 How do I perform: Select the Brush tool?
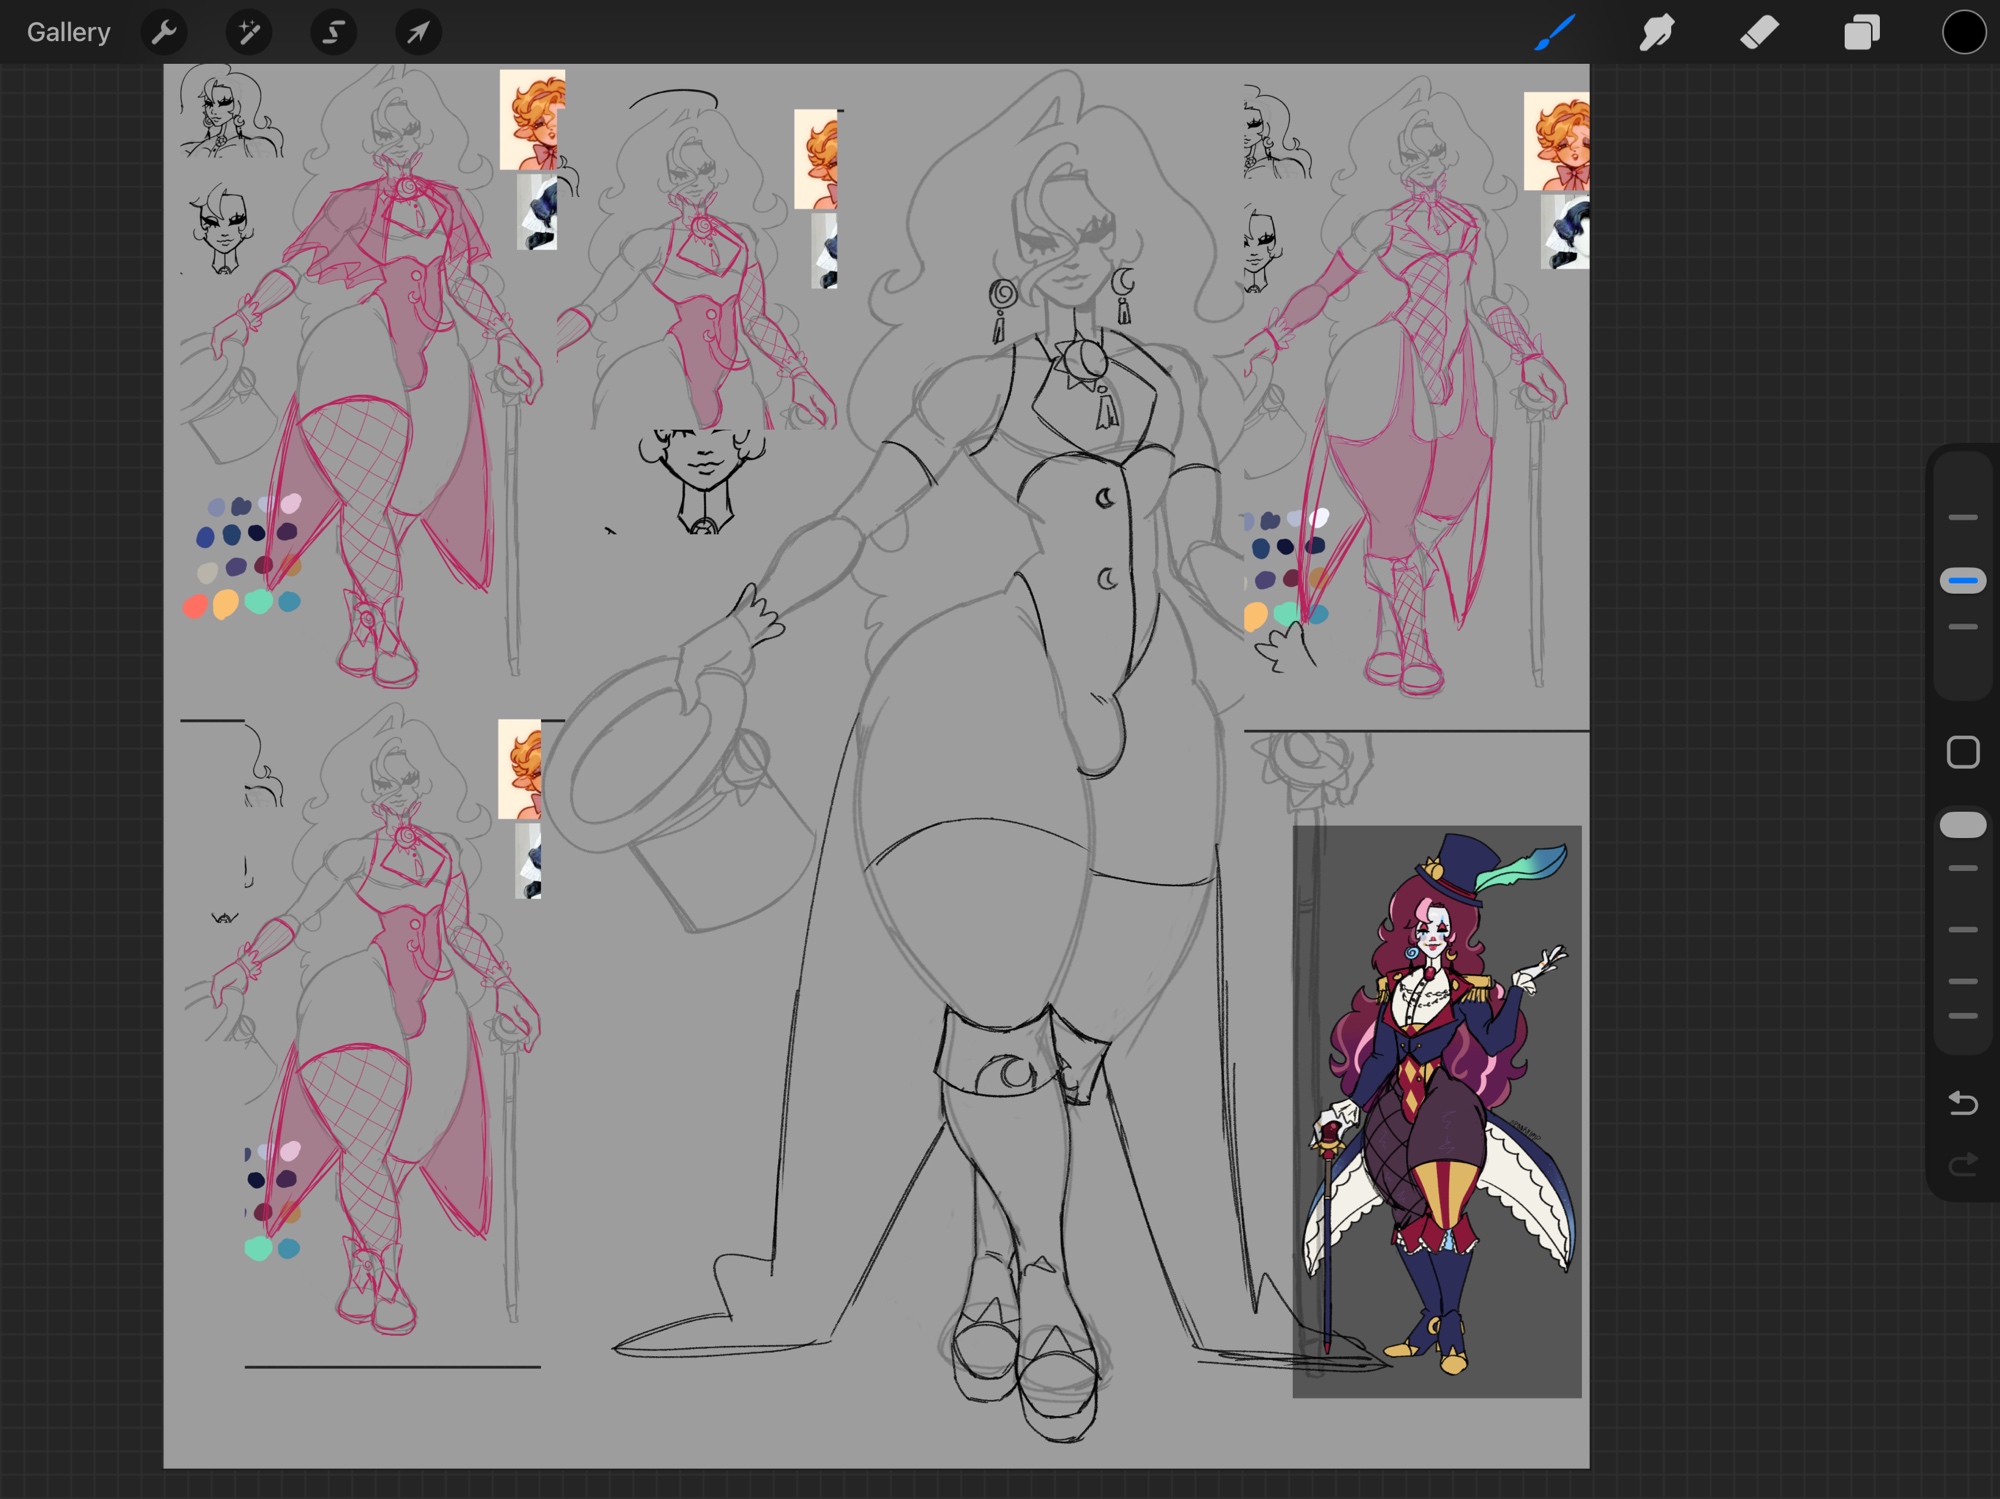(1554, 32)
